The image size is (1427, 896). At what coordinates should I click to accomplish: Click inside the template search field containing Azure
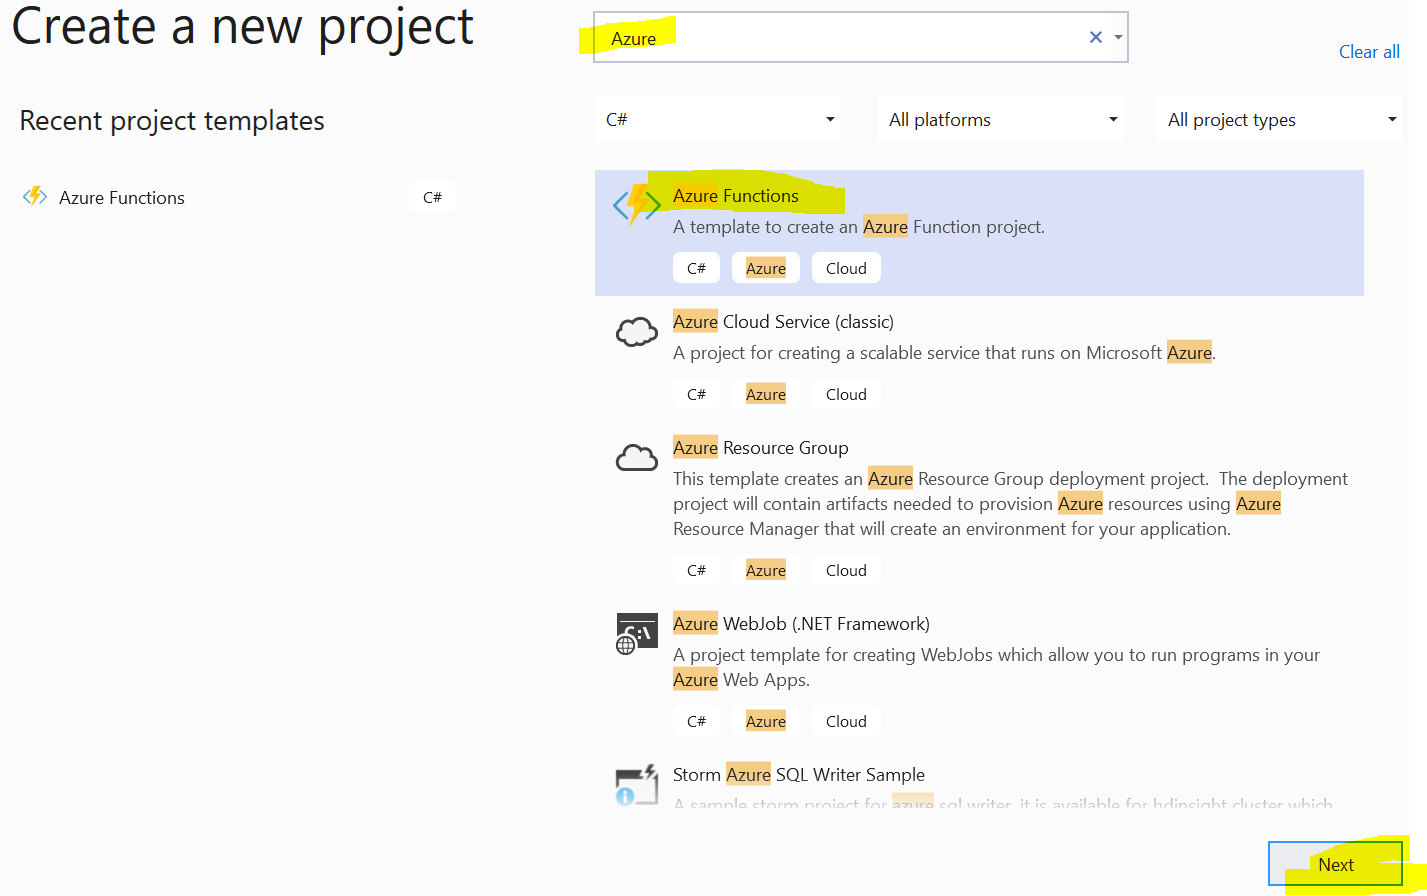pos(860,37)
